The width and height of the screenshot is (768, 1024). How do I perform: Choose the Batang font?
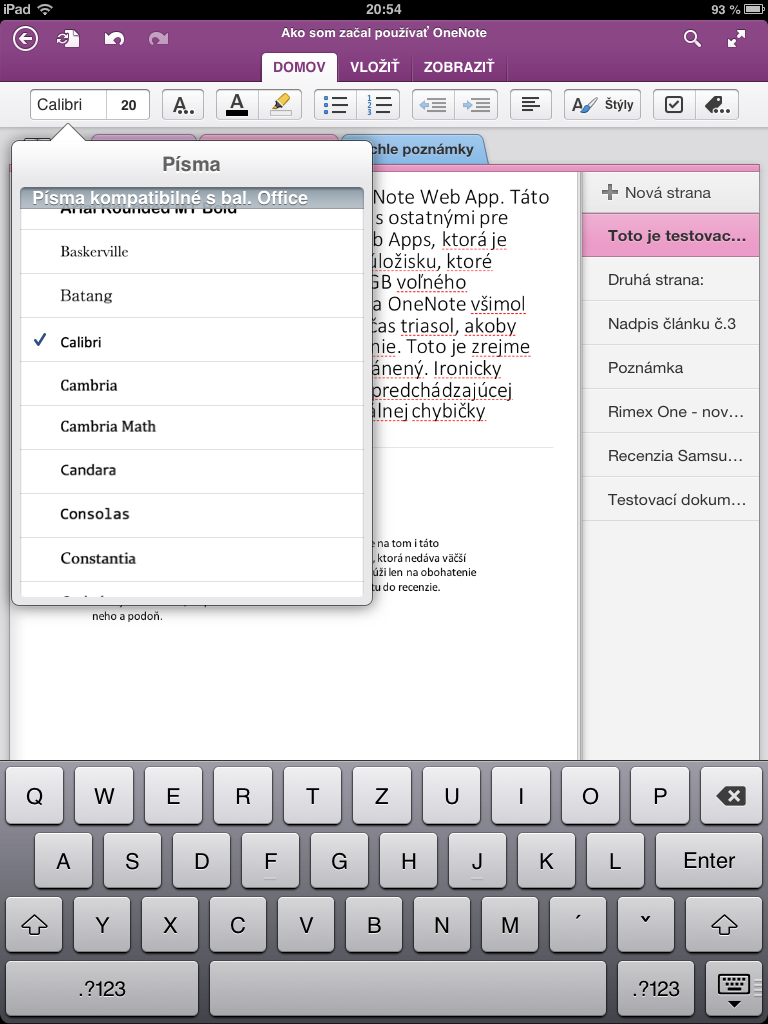pyautogui.click(x=192, y=296)
